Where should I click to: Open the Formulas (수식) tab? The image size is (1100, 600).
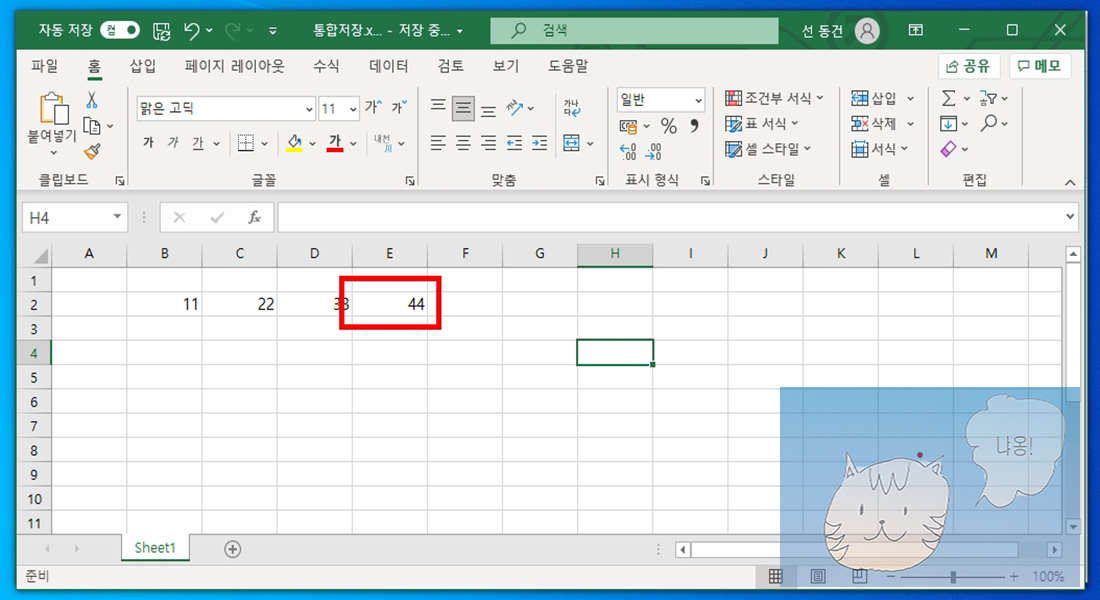326,66
